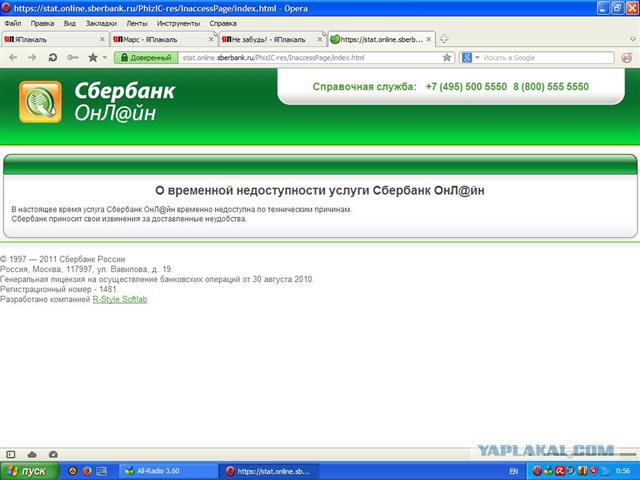Click the EN language indicator
This screenshot has width=640, height=480.
pyautogui.click(x=513, y=471)
